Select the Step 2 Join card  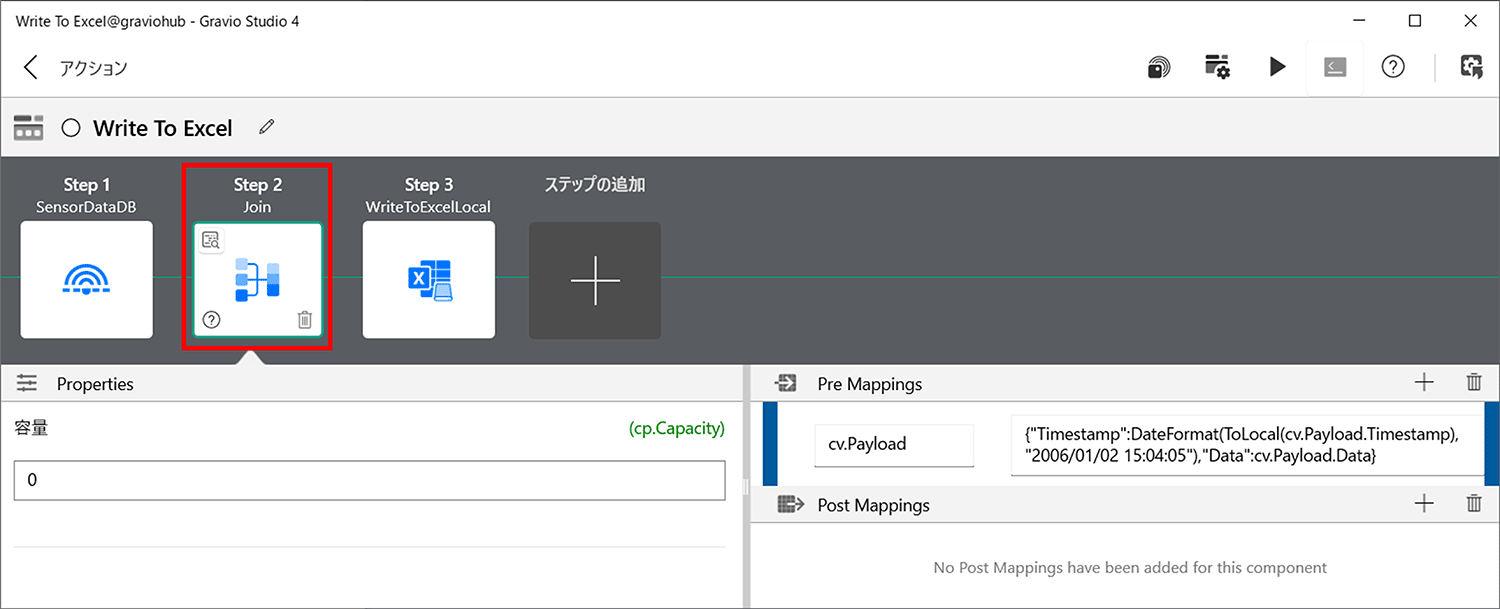point(258,280)
